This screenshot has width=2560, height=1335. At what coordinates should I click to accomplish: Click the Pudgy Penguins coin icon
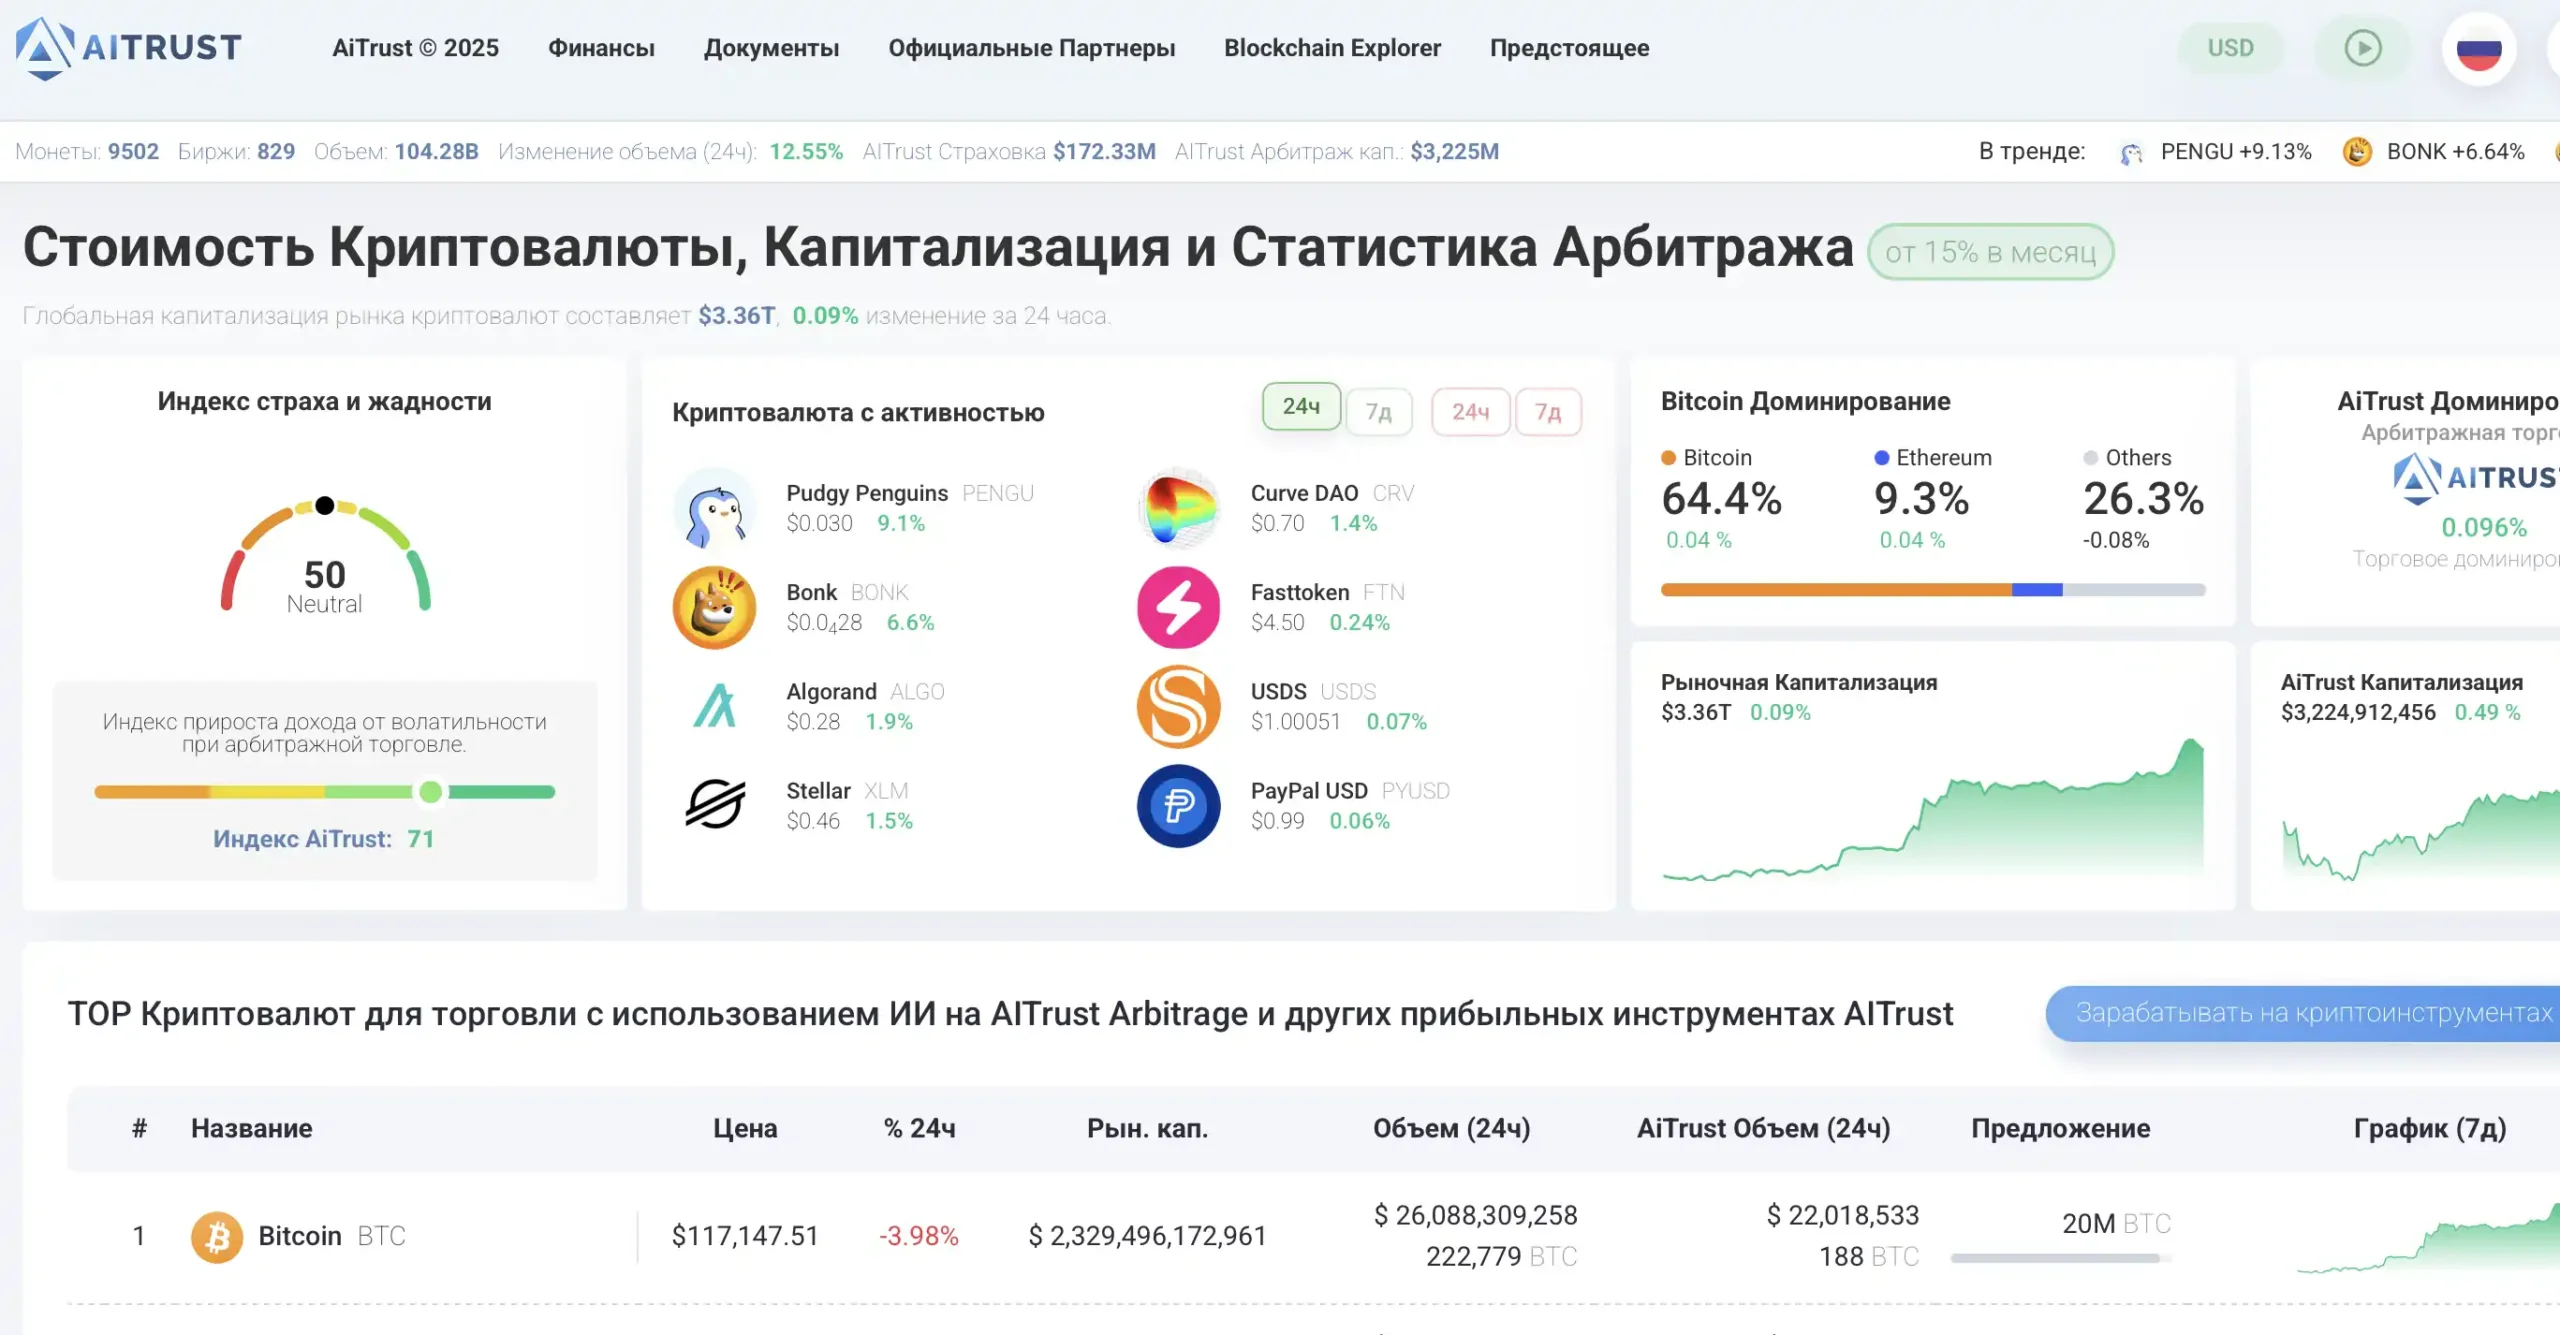(714, 508)
